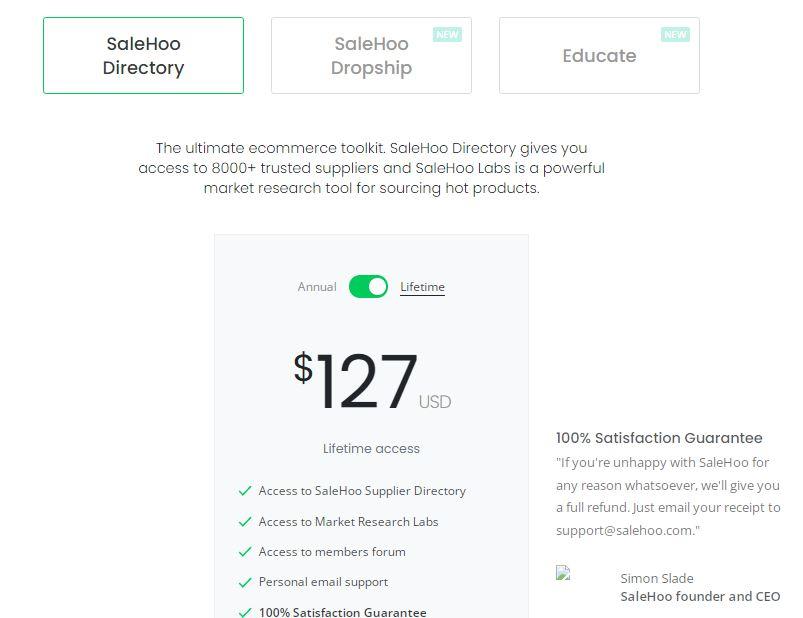This screenshot has width=803, height=618.
Task: Click checkmark beside Market Research Labs
Action: coord(245,521)
